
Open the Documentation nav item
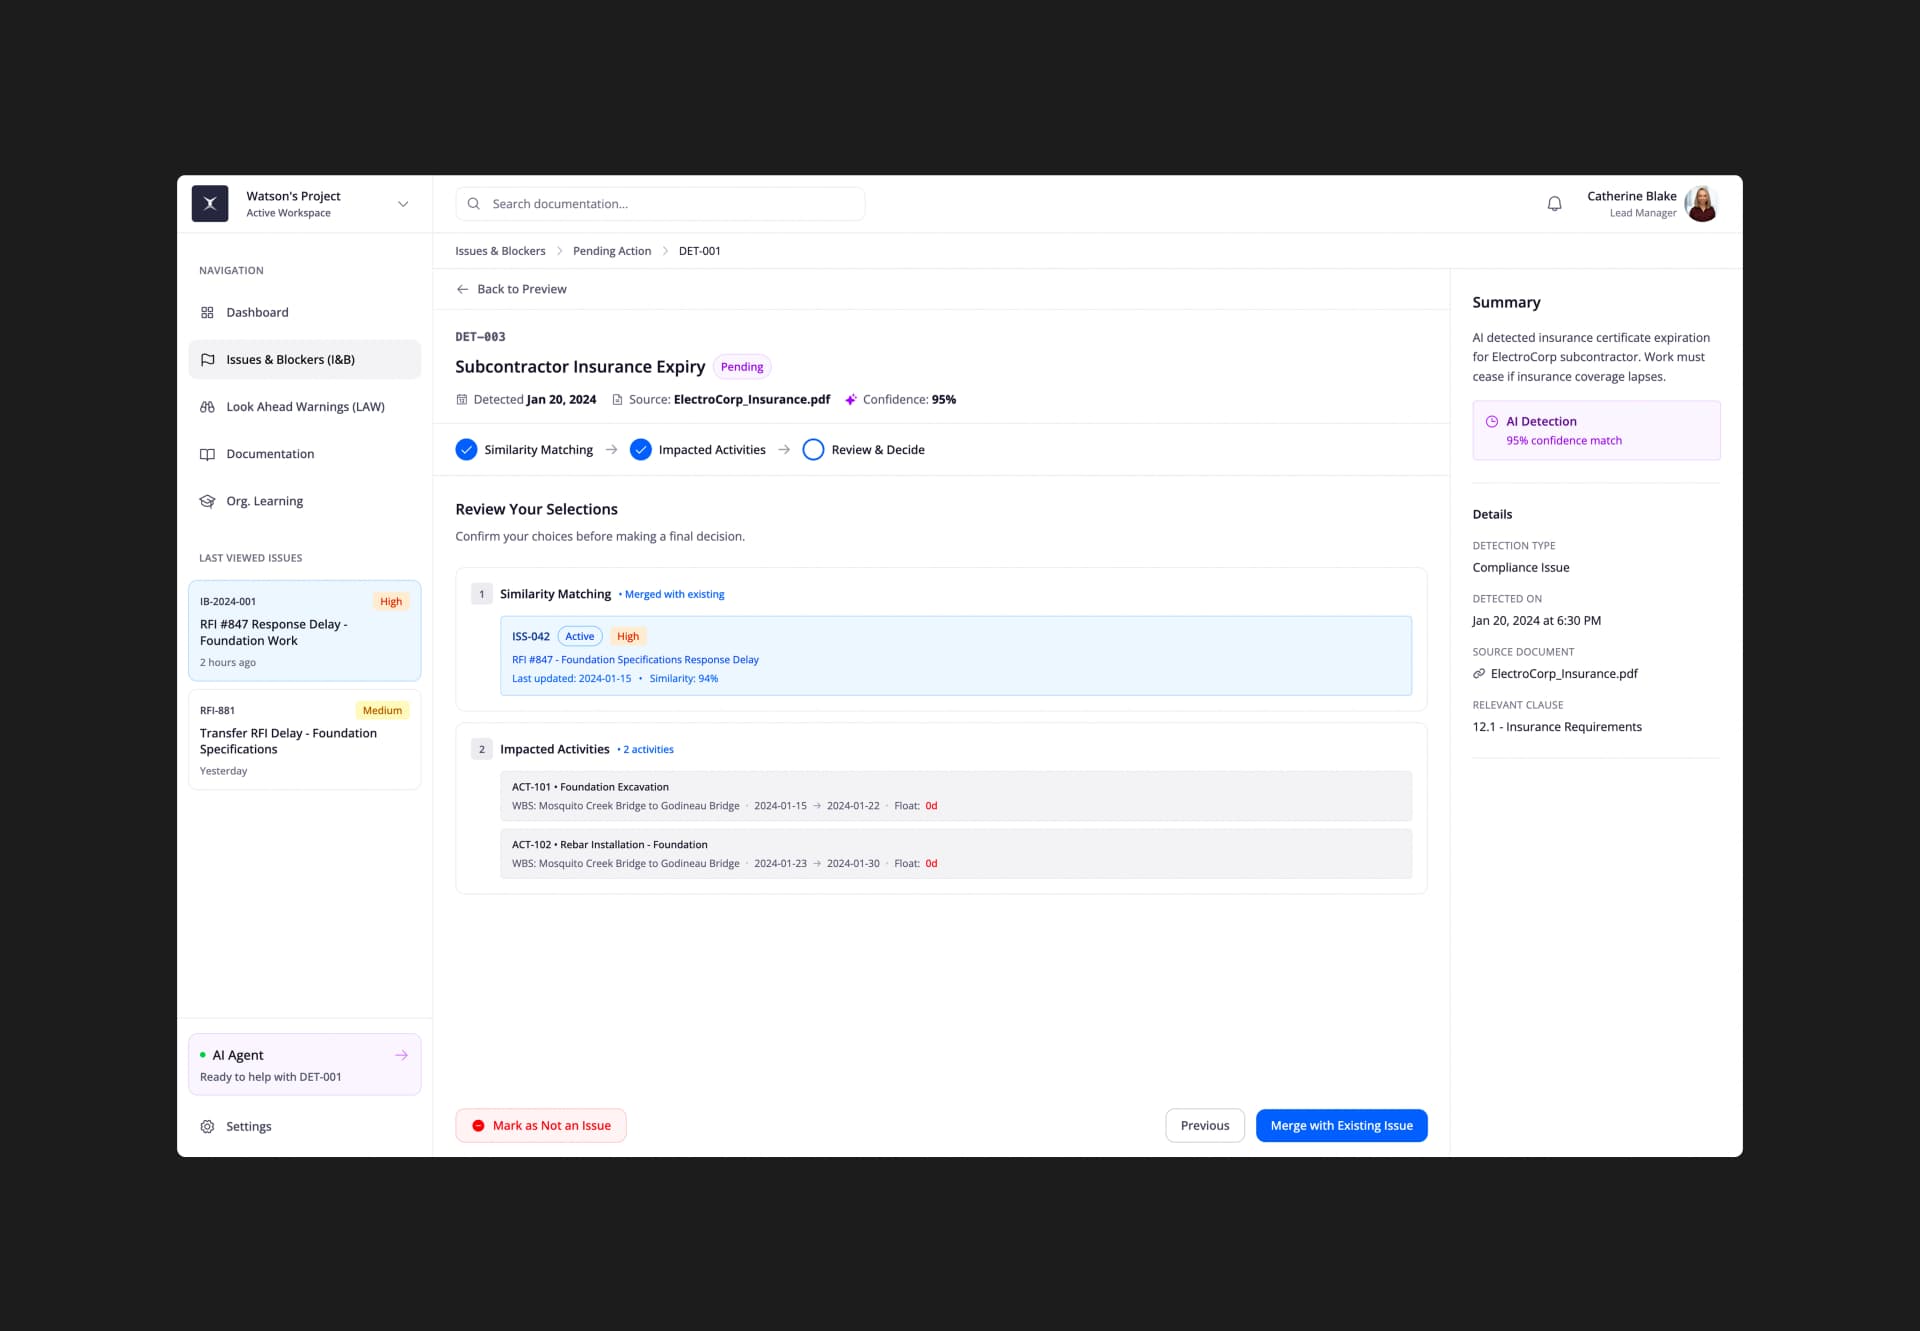304,454
